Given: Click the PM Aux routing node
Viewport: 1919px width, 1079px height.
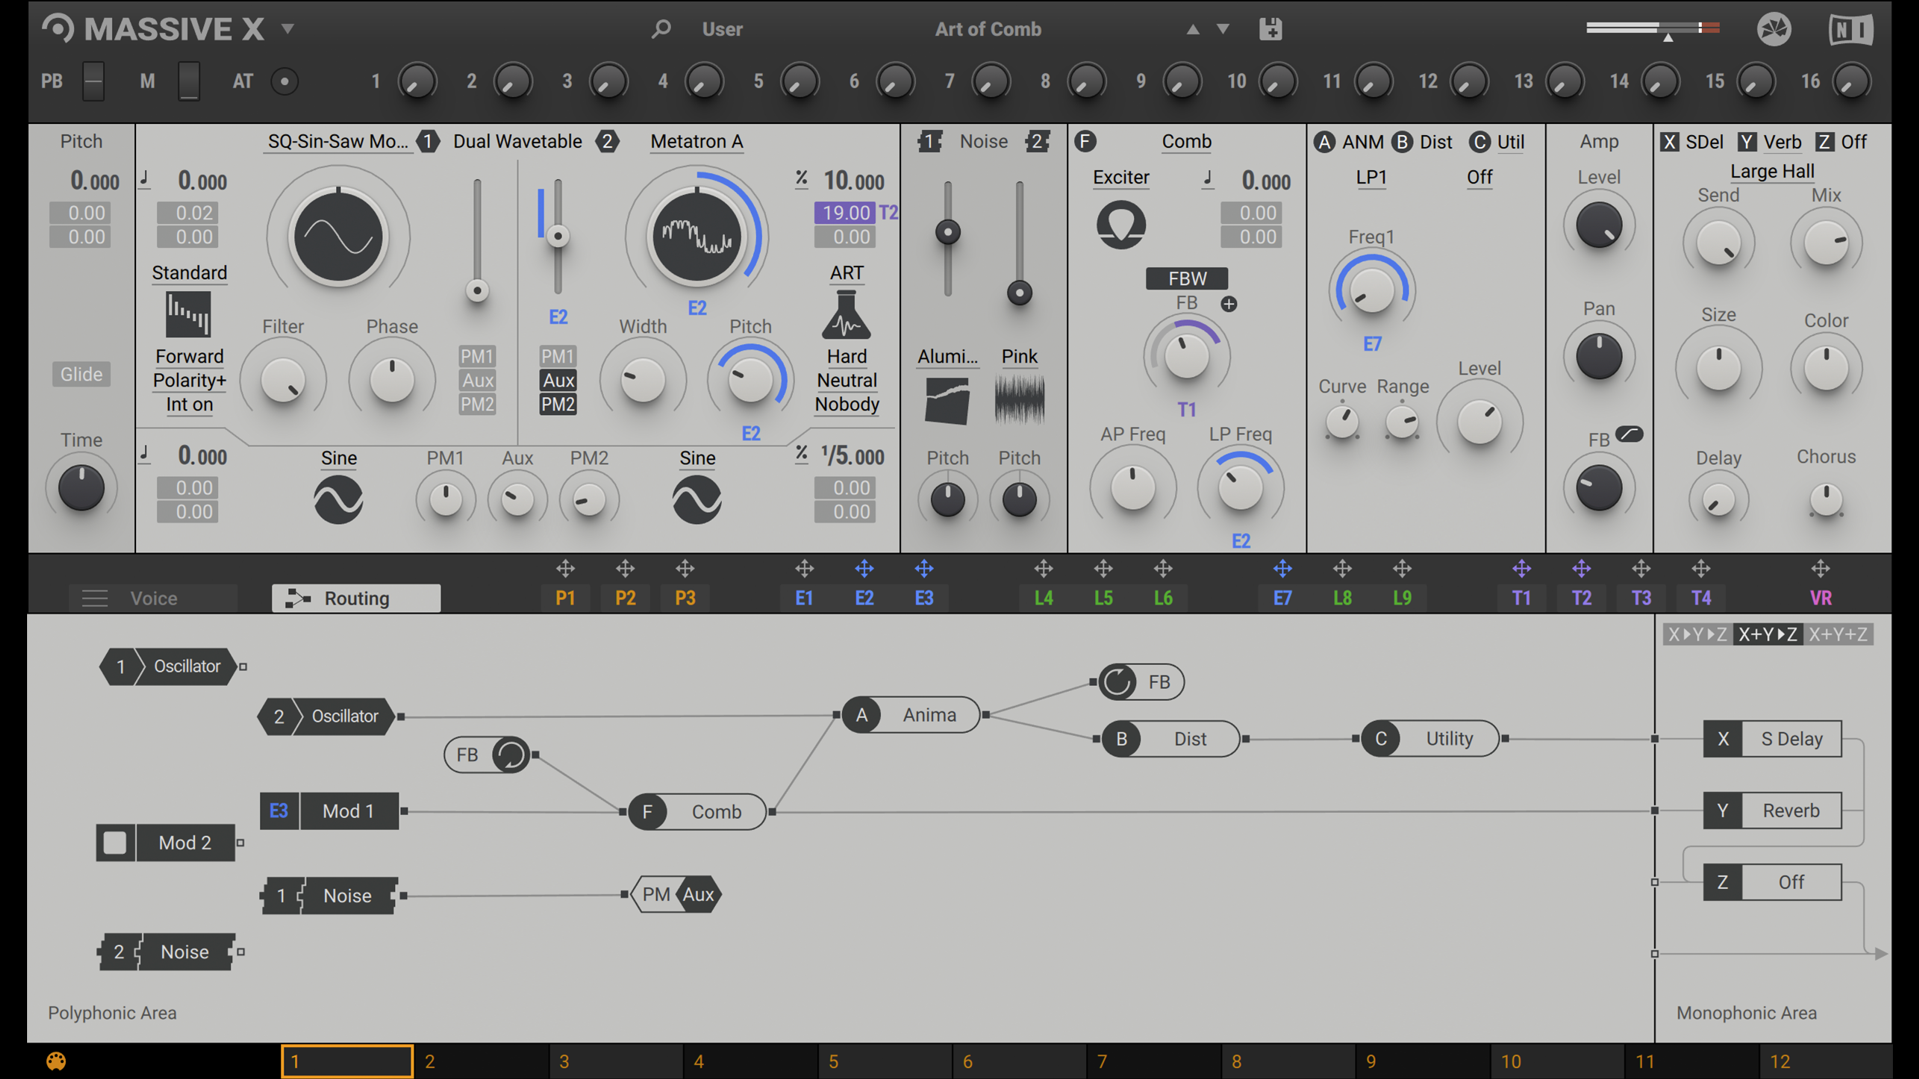Looking at the screenshot, I should click(676, 895).
